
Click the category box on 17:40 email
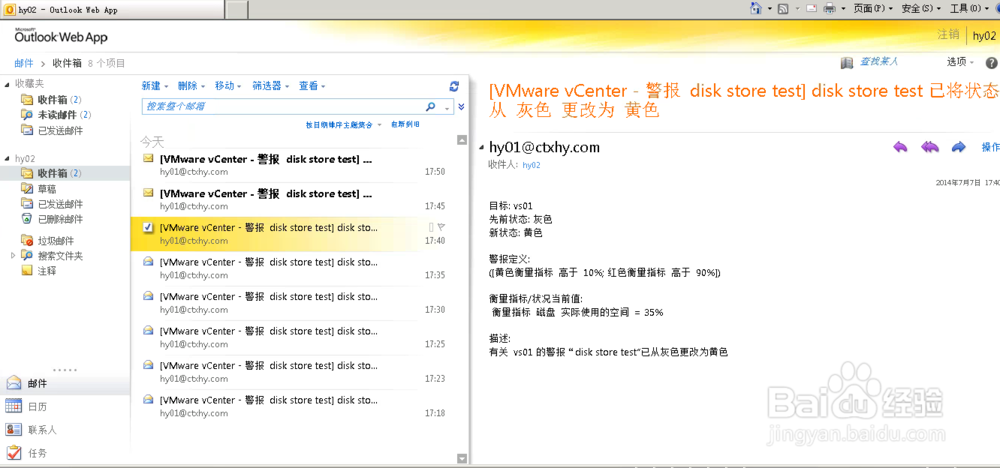431,226
